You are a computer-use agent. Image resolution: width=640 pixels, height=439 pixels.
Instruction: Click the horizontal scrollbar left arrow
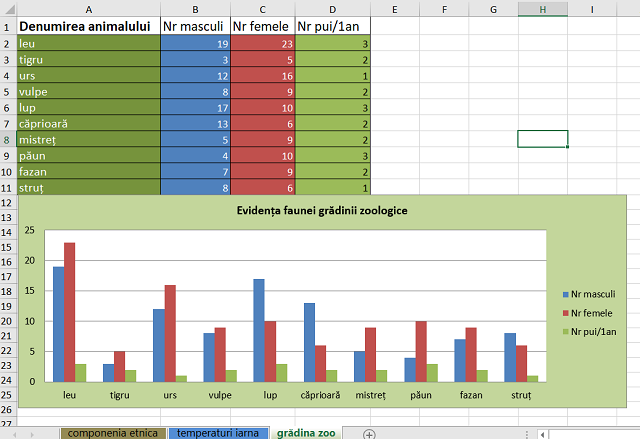[540, 433]
